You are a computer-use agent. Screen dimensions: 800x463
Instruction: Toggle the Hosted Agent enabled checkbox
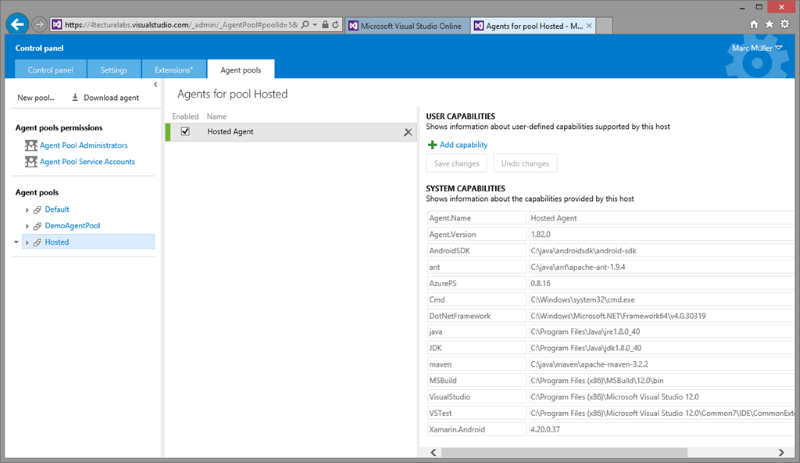click(x=185, y=132)
